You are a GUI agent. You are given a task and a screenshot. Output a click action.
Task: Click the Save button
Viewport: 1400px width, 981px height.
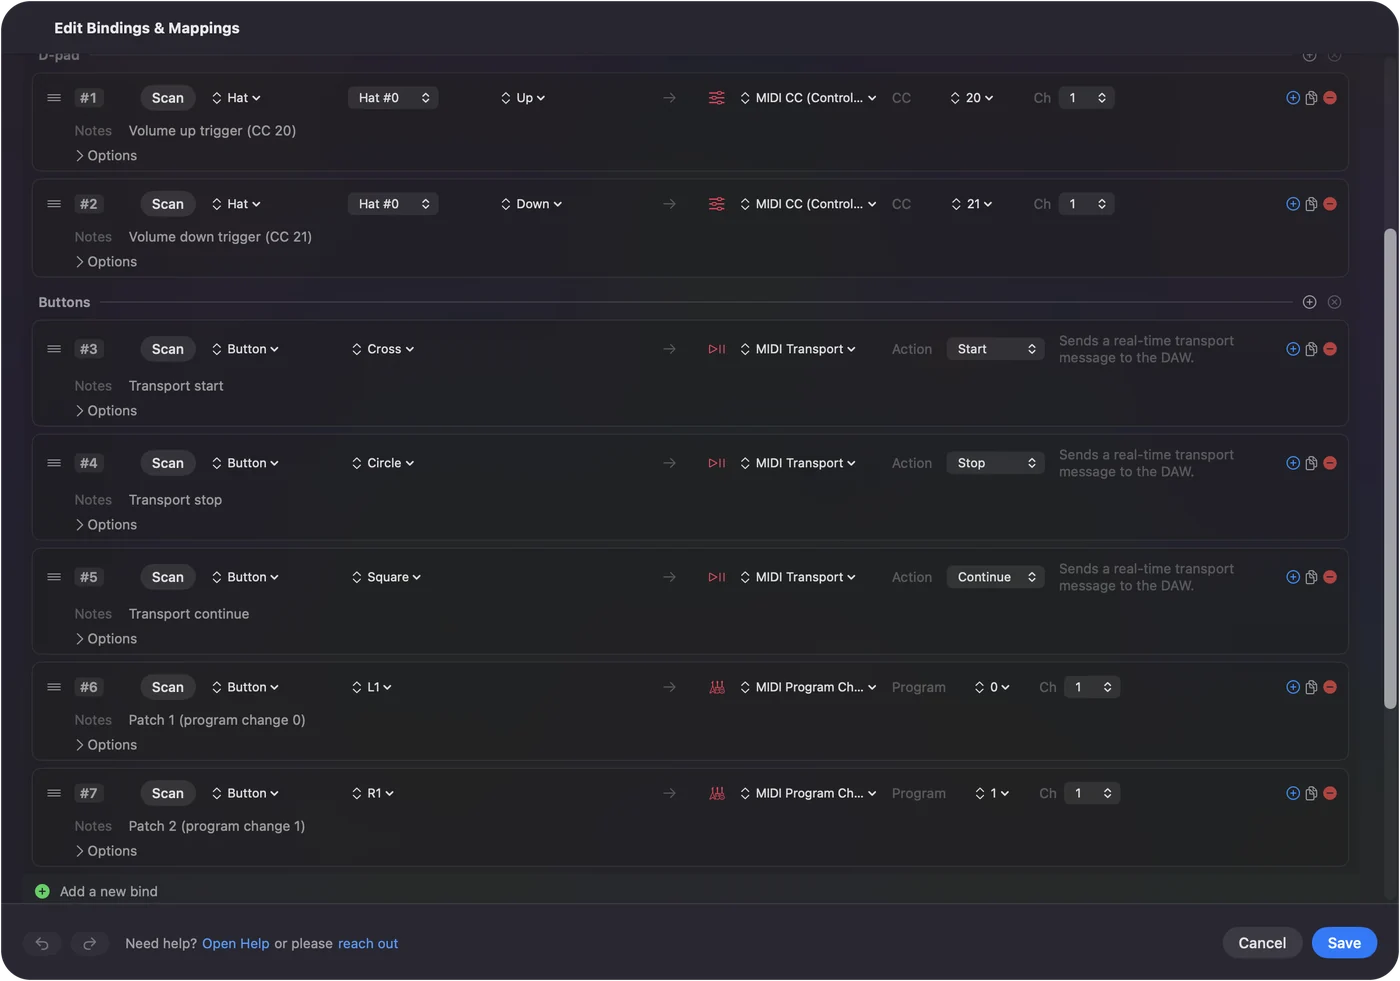point(1344,943)
